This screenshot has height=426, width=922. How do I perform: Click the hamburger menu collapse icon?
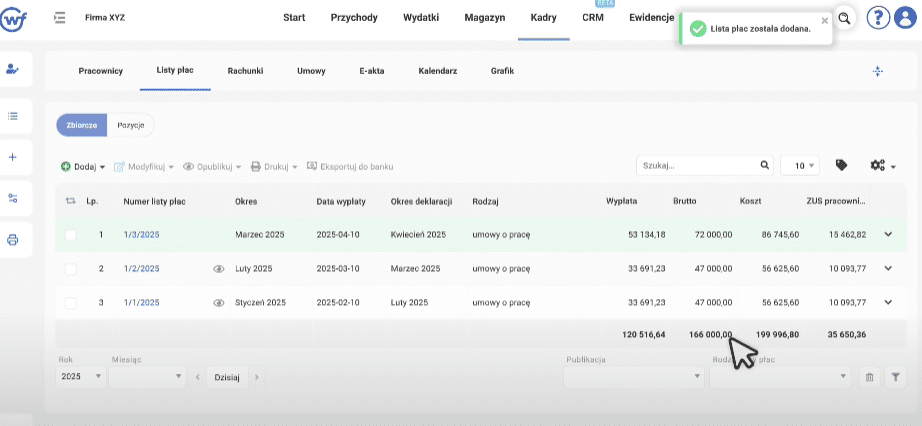tap(60, 17)
